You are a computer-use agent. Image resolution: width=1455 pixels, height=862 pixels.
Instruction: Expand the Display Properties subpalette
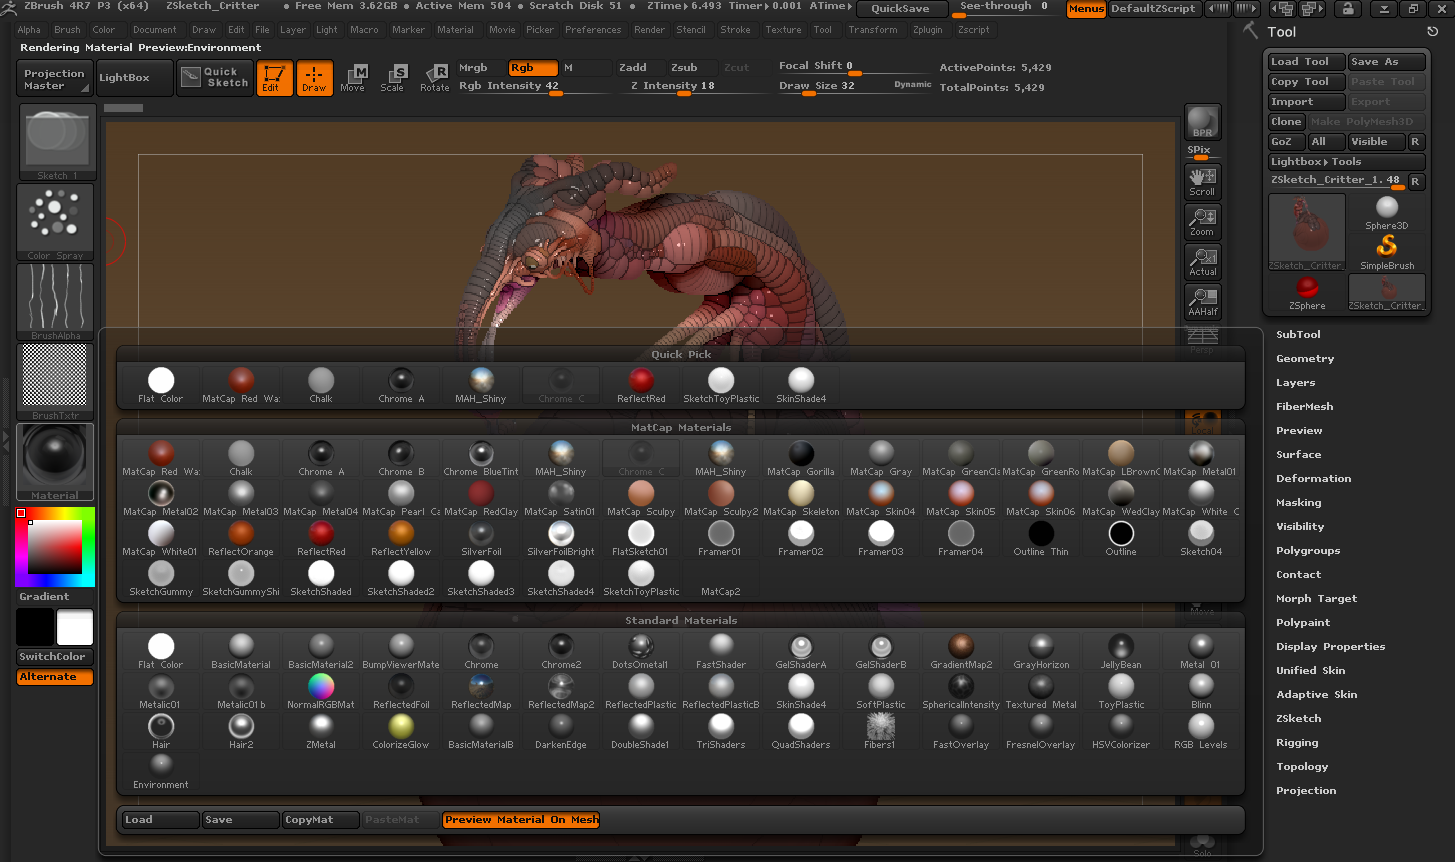[1330, 647]
